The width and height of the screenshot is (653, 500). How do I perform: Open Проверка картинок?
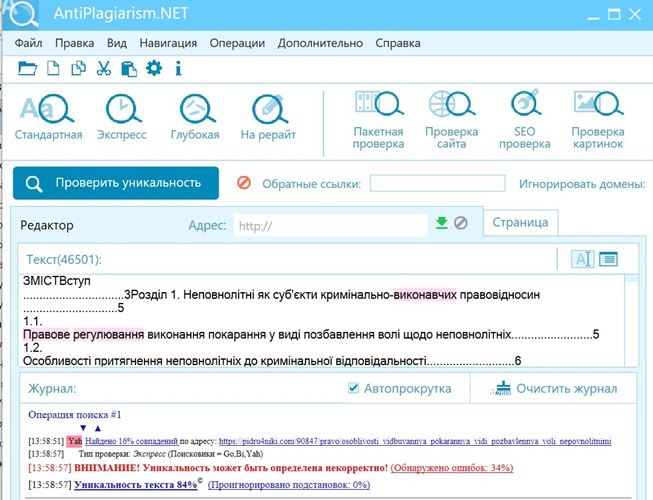click(598, 121)
